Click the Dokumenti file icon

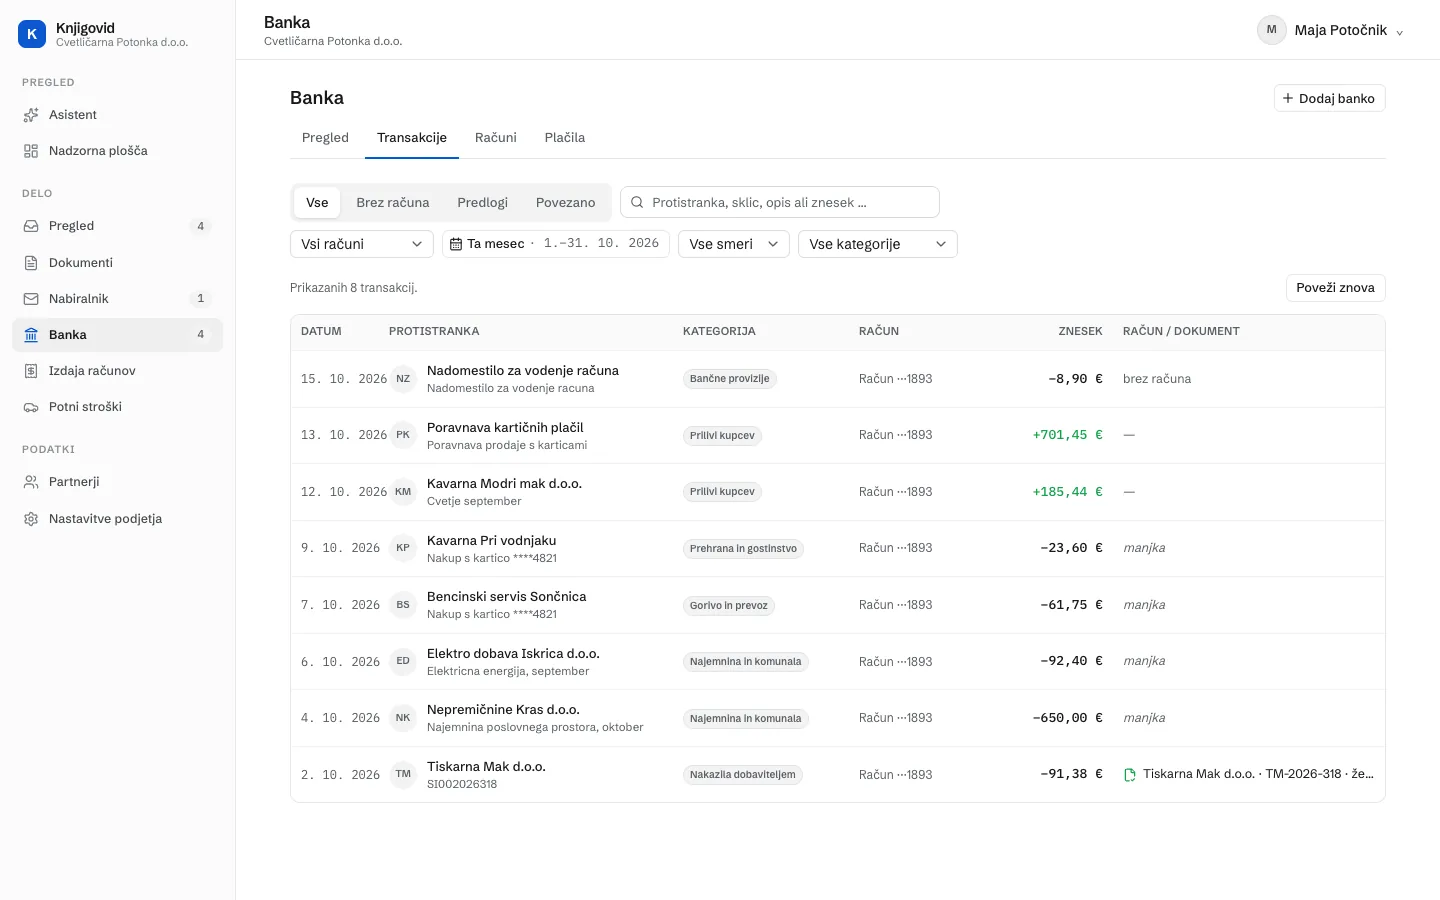(31, 263)
